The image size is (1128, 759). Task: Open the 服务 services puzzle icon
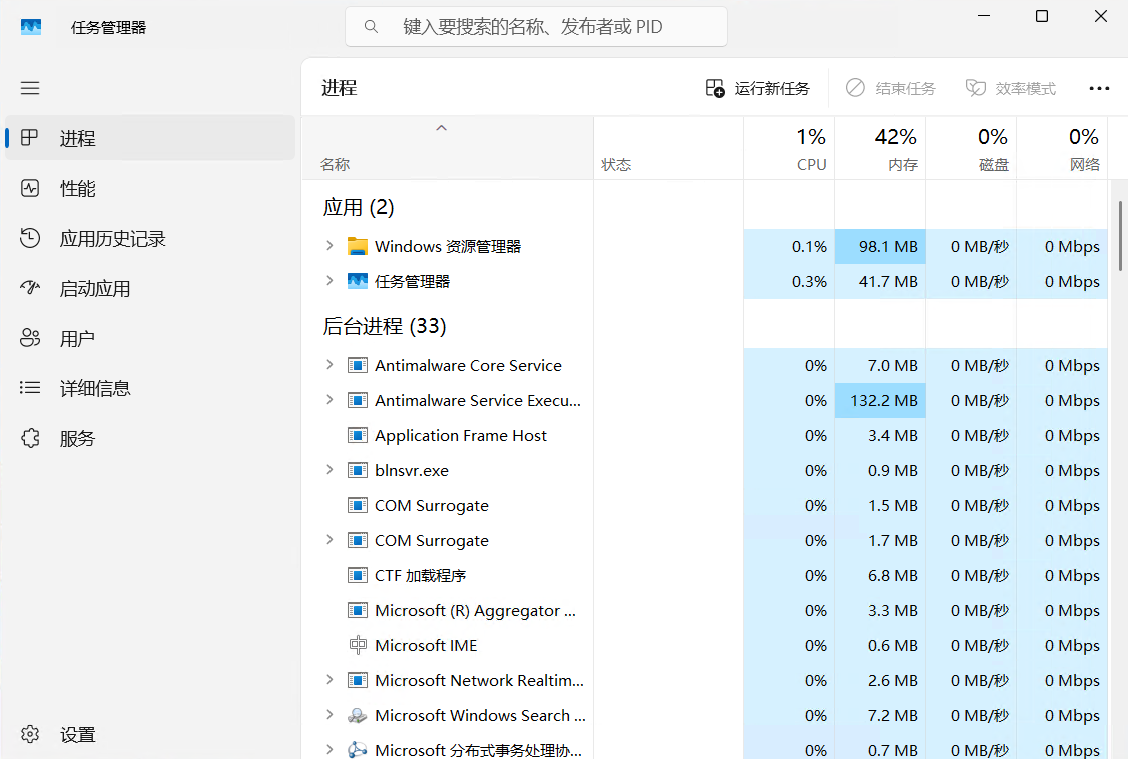(30, 438)
